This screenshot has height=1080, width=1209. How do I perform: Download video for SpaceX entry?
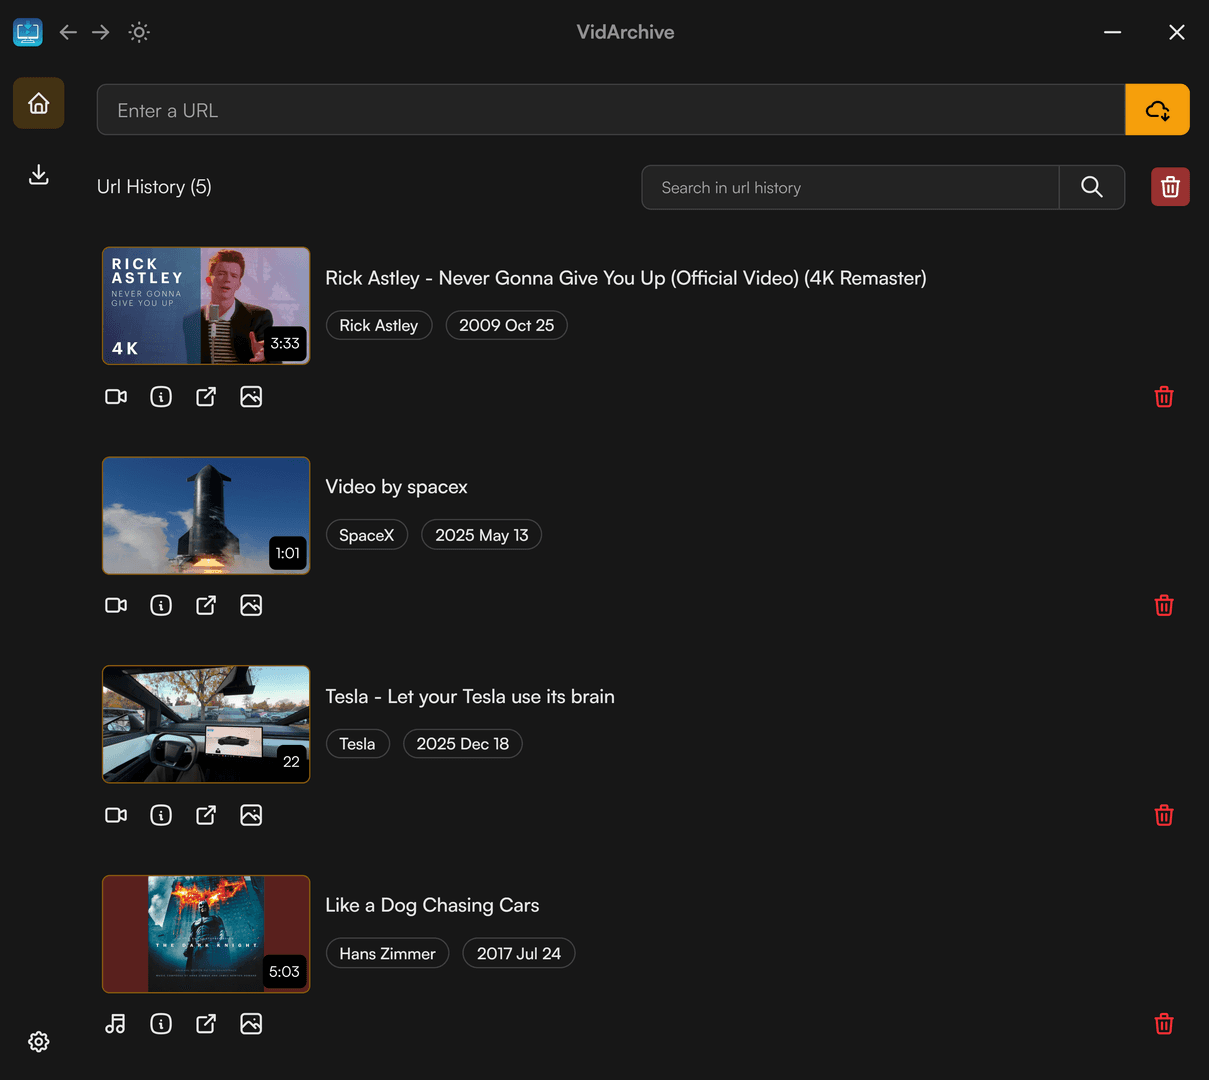116,605
